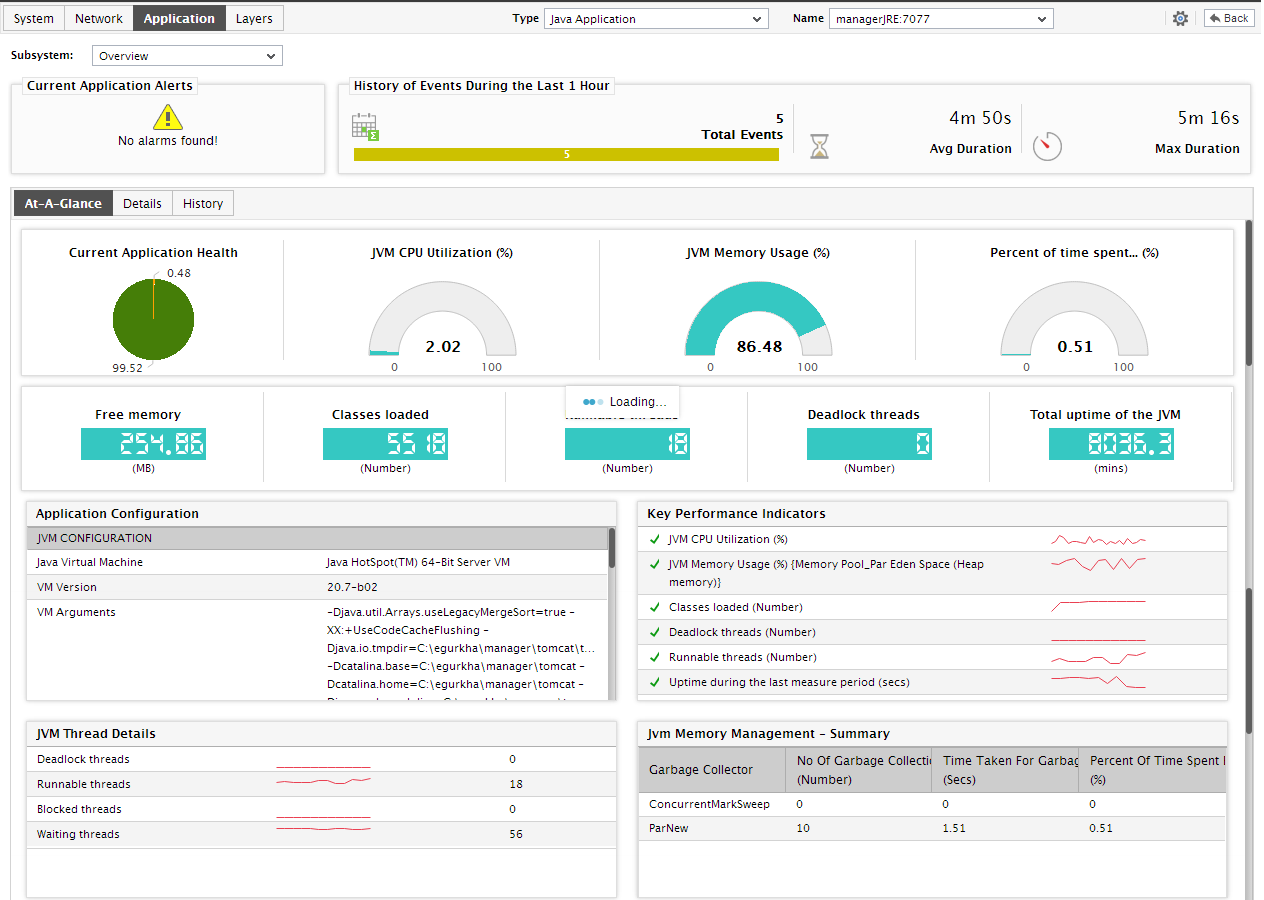Click the yellow warning alert icon

[168, 117]
